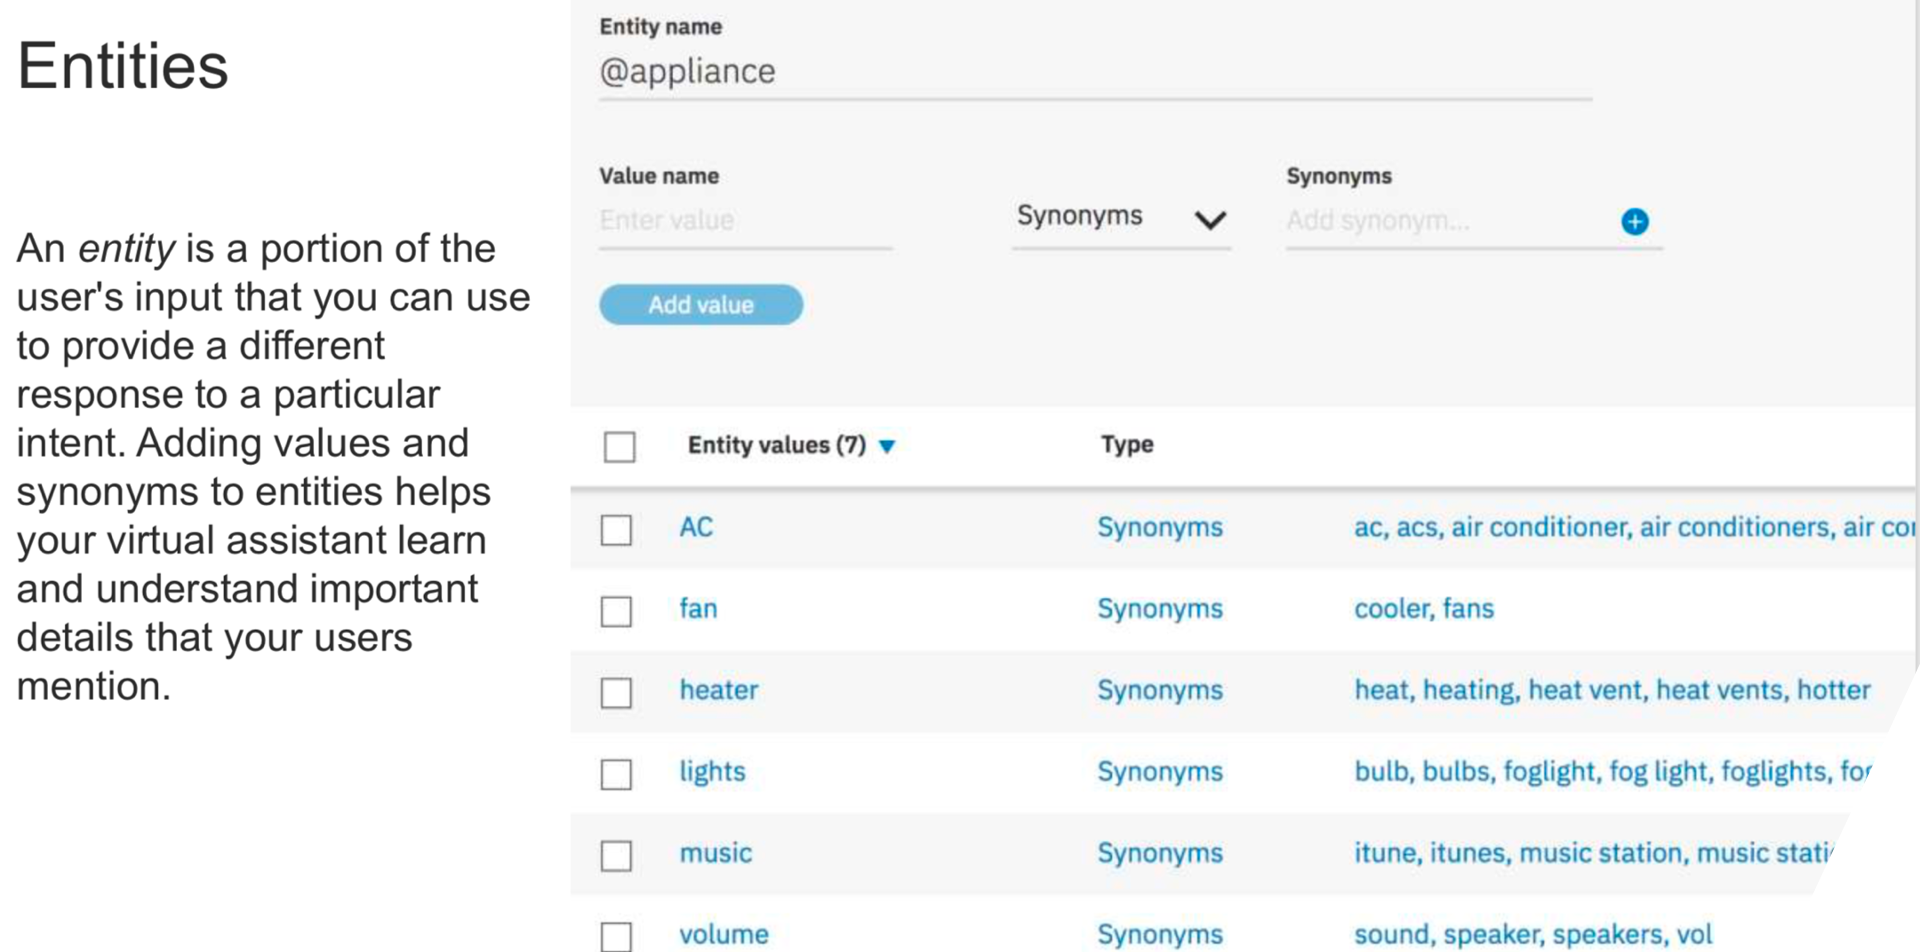This screenshot has height=952, width=1920.
Task: Select the fan row checkbox
Action: point(616,610)
